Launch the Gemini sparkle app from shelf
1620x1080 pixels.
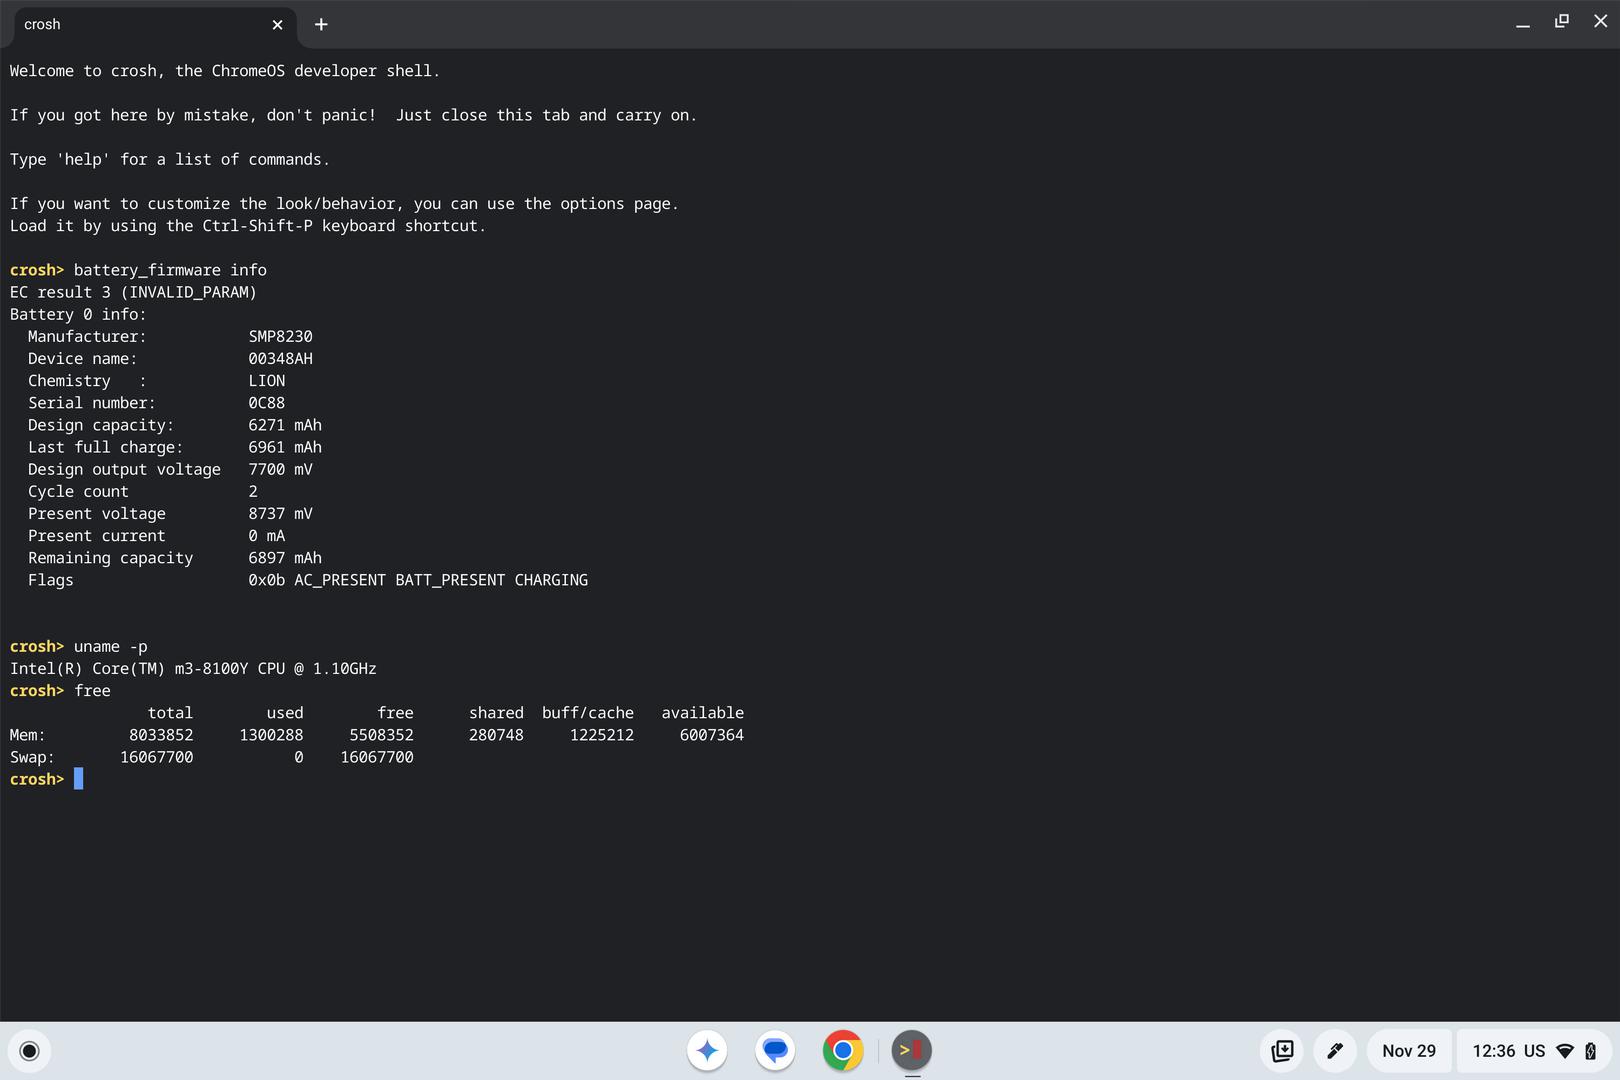click(707, 1051)
